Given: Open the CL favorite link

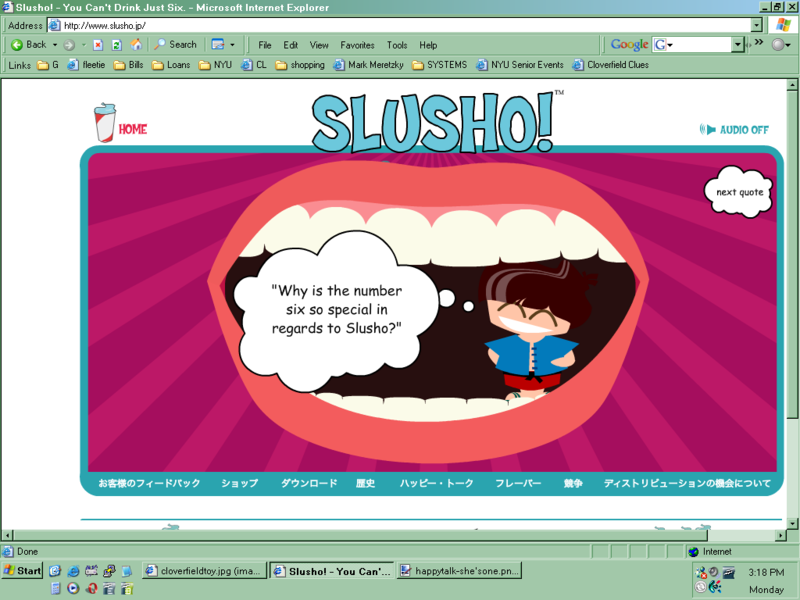Looking at the screenshot, I should tap(254, 65).
